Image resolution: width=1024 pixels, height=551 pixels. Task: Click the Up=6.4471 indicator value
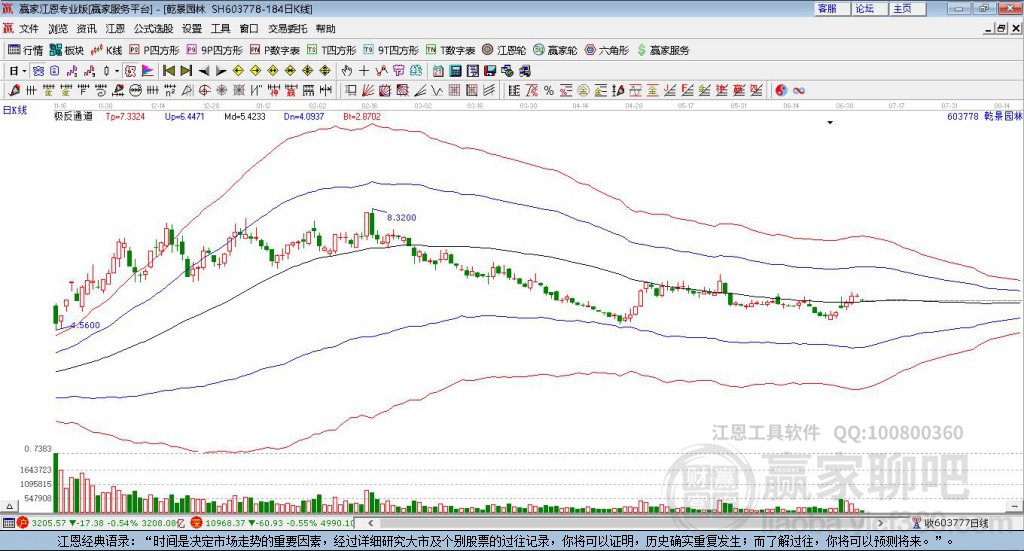(x=185, y=116)
